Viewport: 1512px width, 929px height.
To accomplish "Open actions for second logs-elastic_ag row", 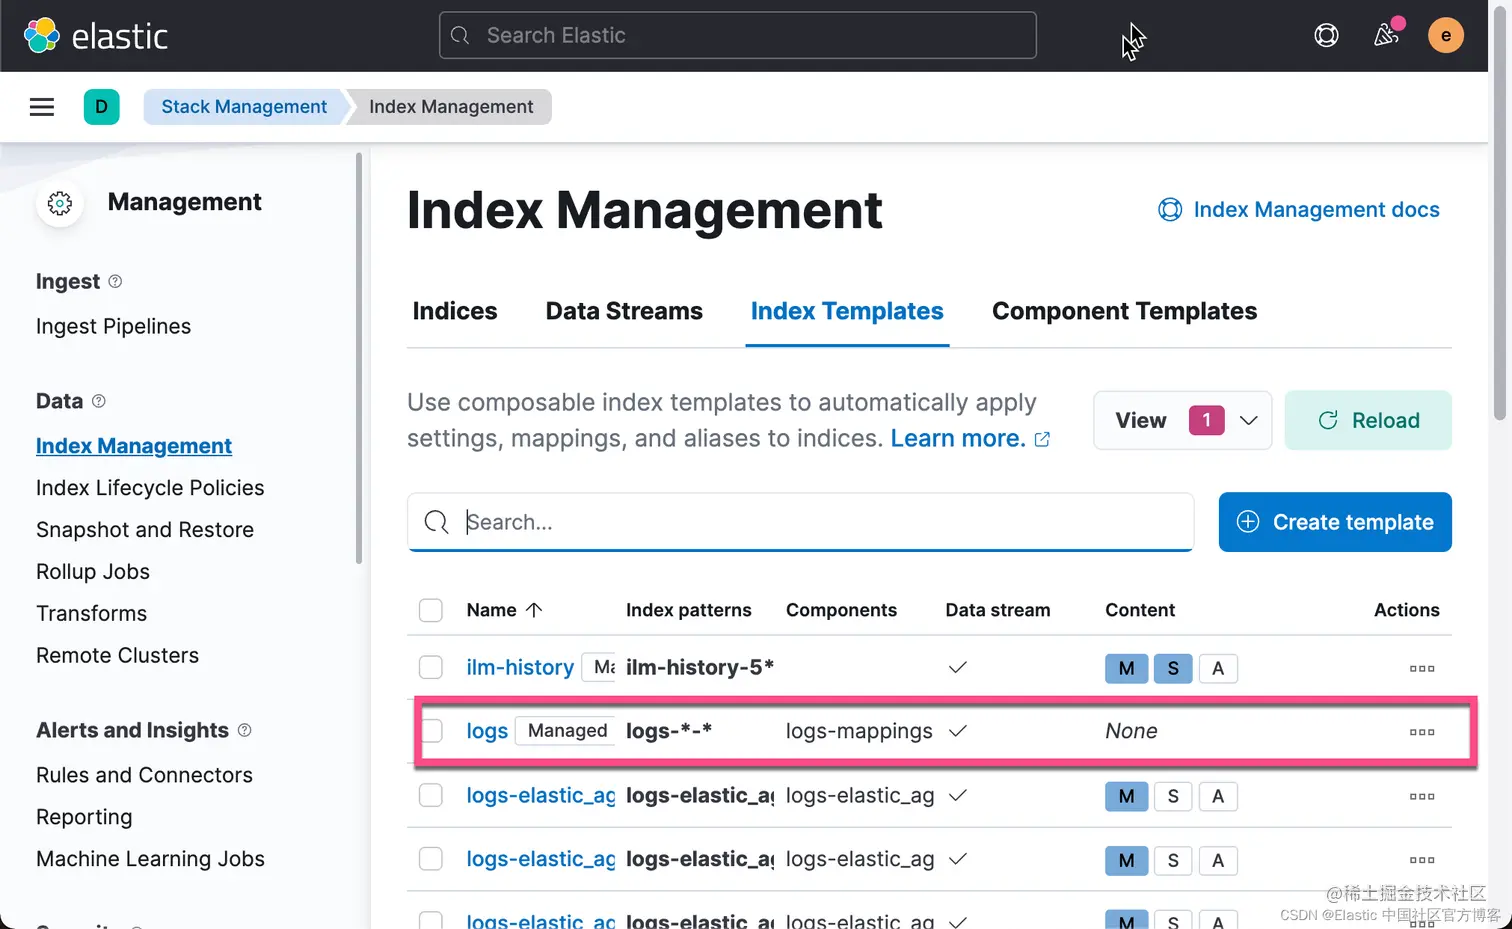I will tap(1422, 861).
